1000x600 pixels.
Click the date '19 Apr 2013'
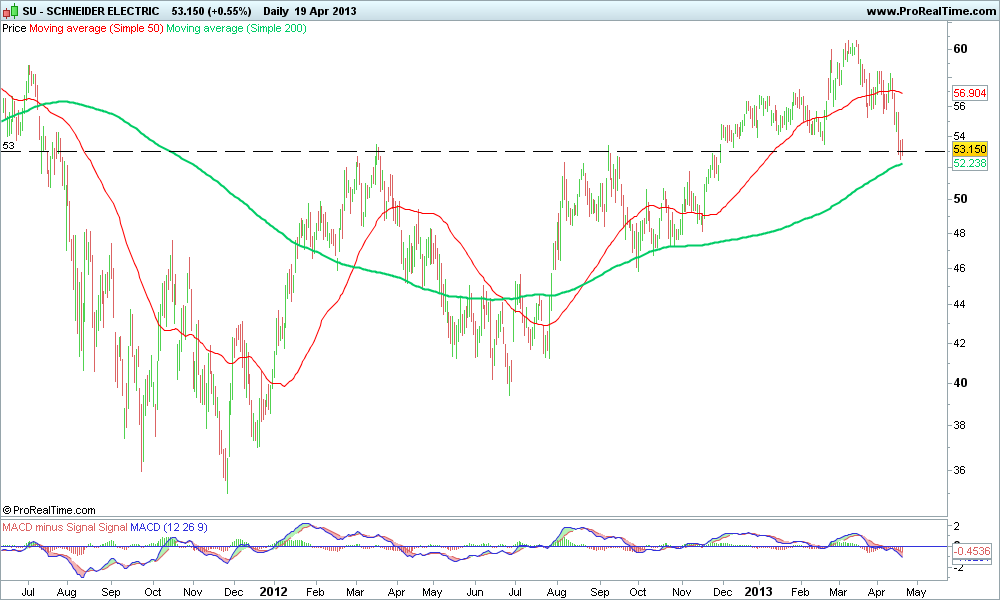click(325, 11)
